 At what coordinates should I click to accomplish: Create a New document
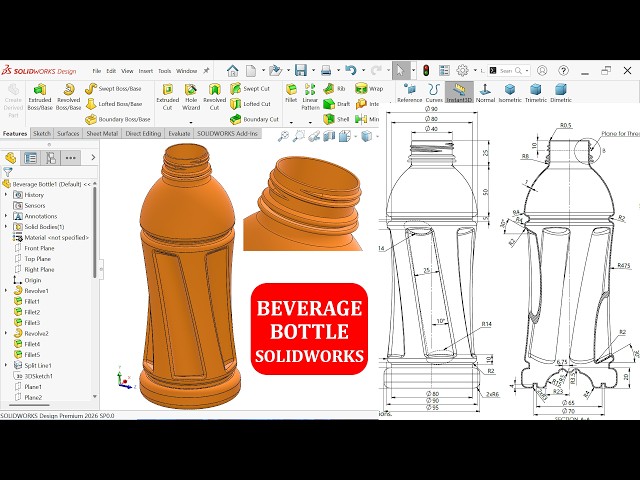pos(251,71)
